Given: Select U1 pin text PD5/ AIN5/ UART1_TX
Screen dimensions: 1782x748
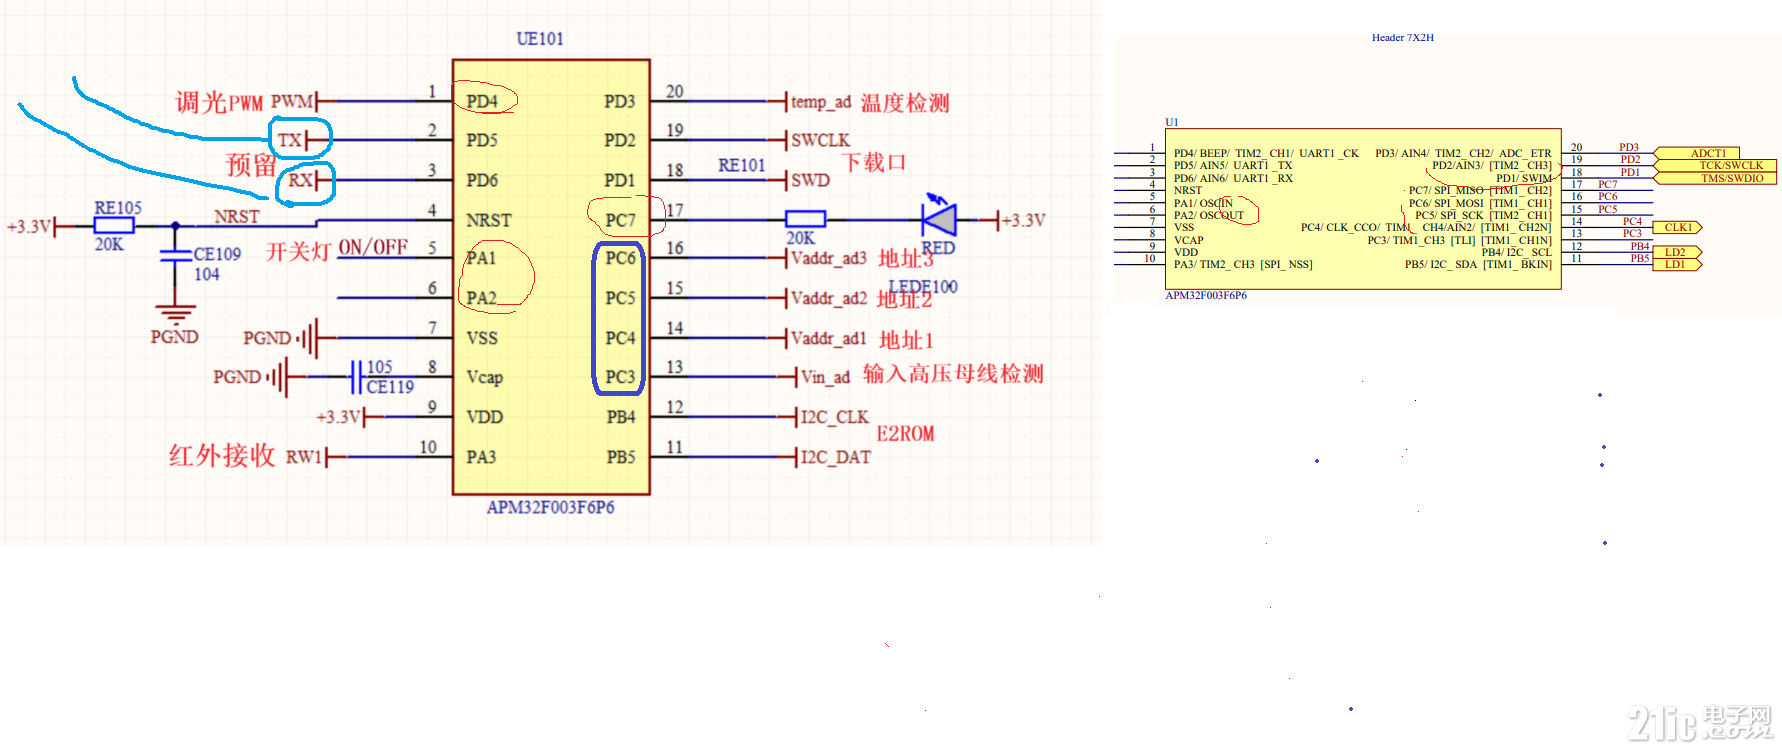Looking at the screenshot, I should (x=1233, y=165).
